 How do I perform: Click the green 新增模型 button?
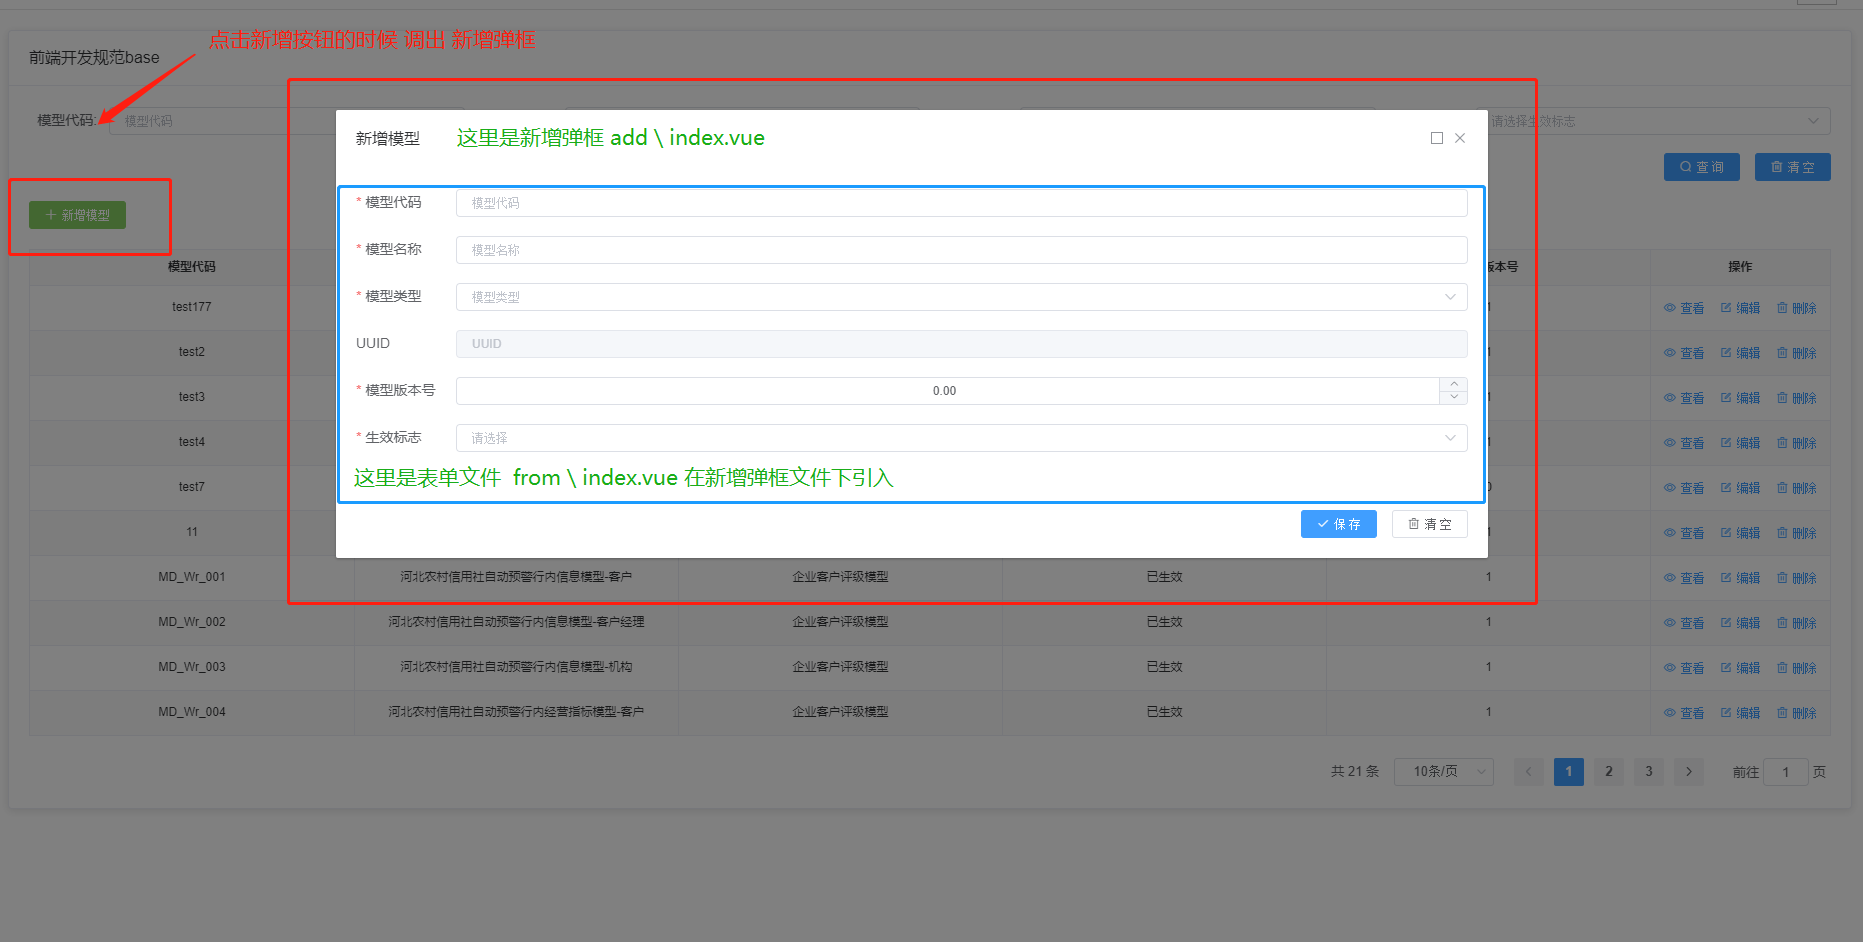point(77,215)
